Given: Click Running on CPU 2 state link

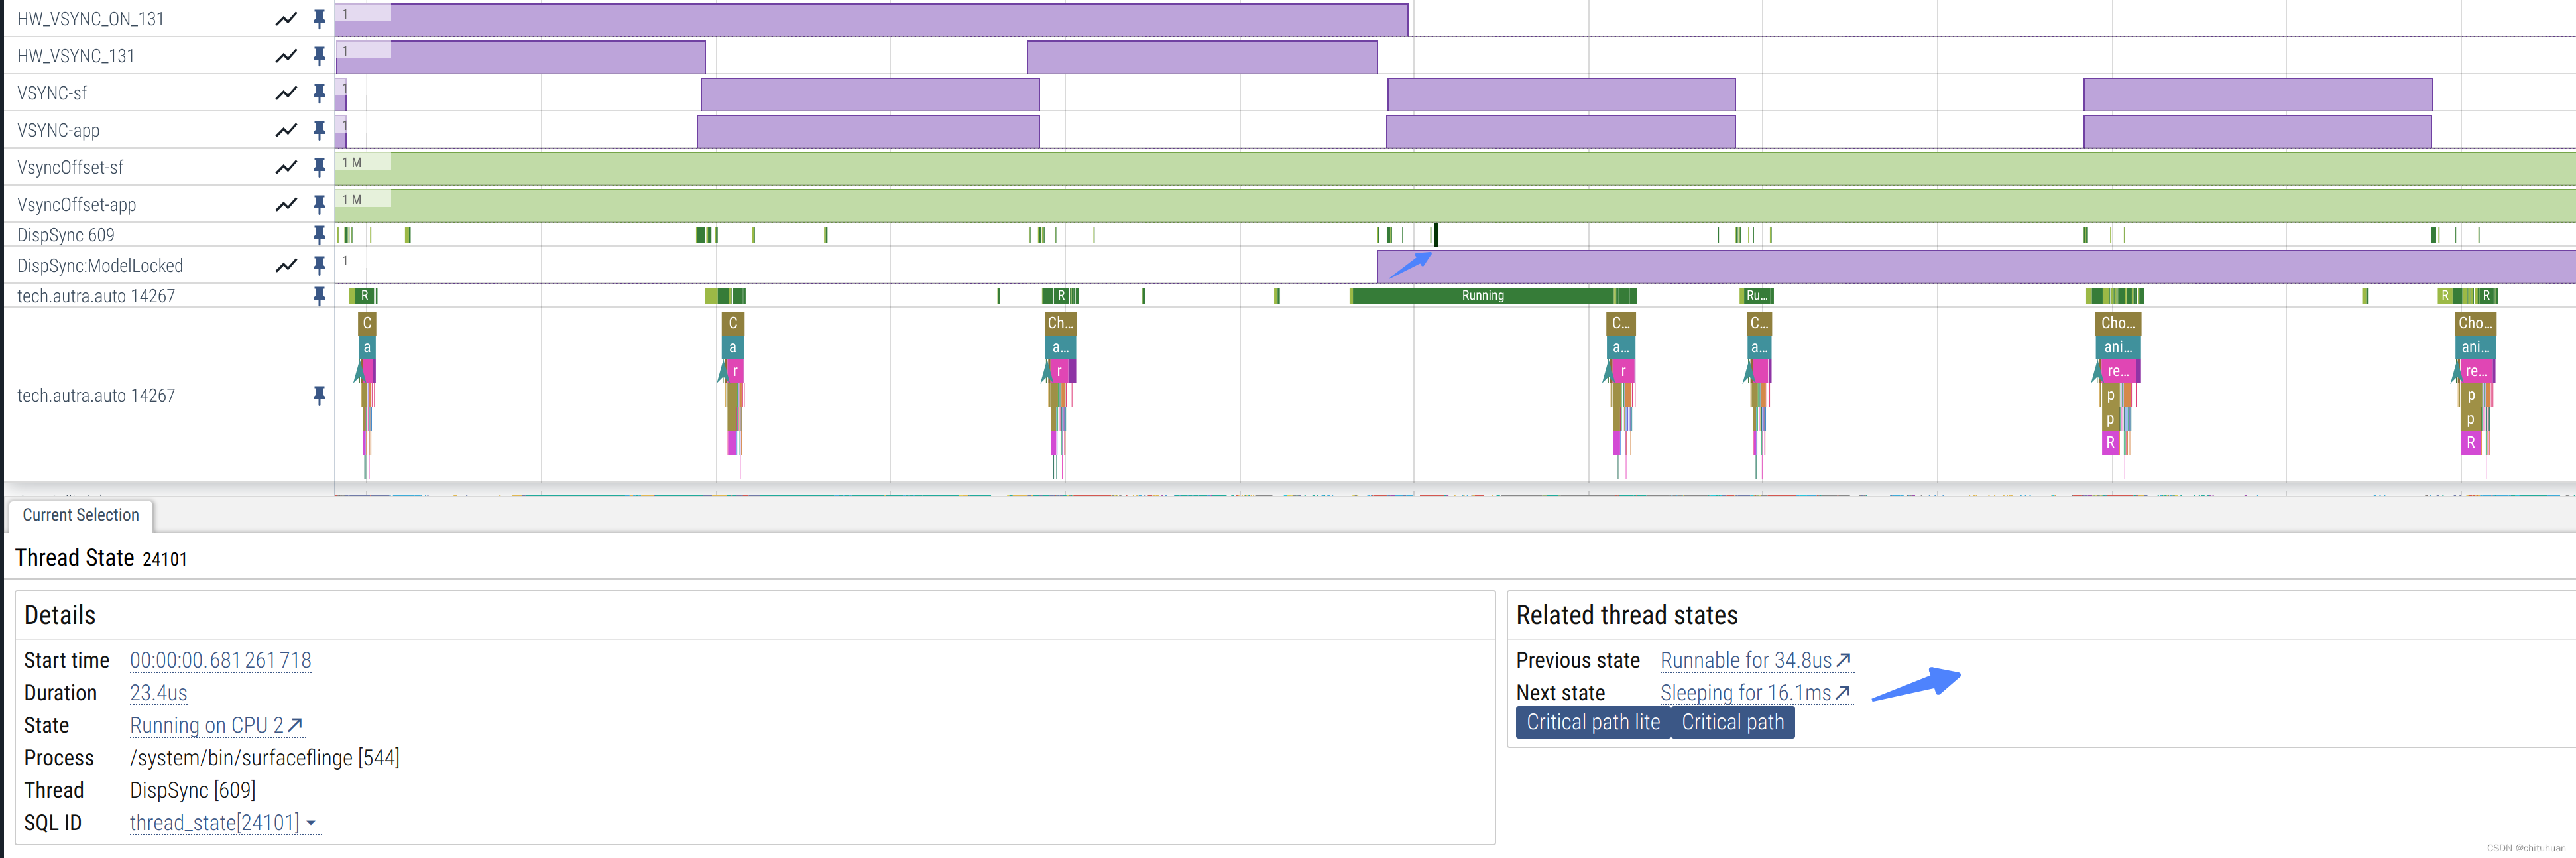Looking at the screenshot, I should tap(216, 726).
